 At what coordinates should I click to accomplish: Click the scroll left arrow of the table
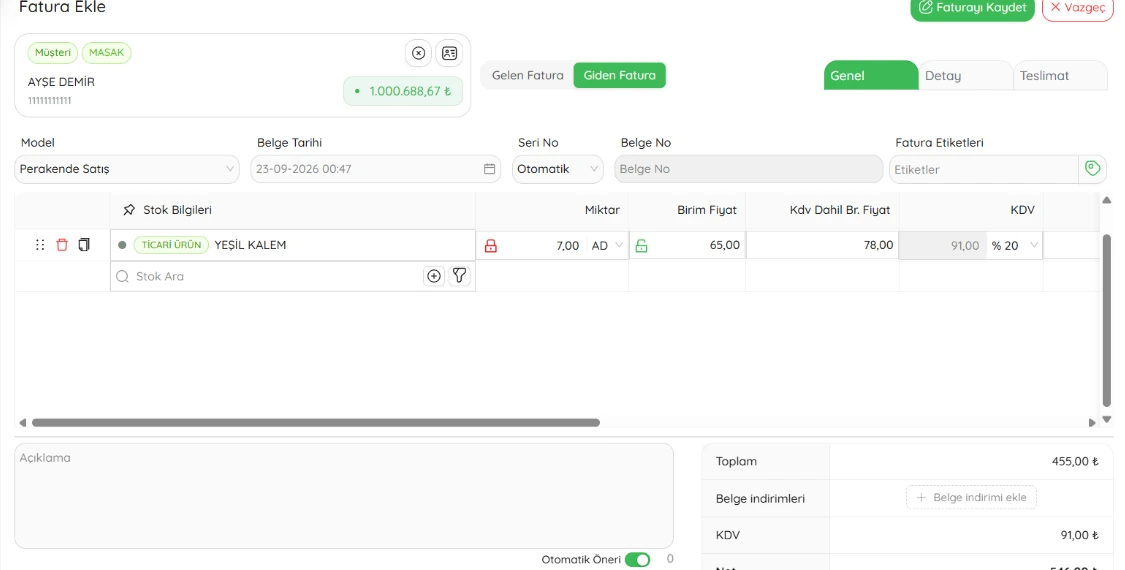pos(22,423)
